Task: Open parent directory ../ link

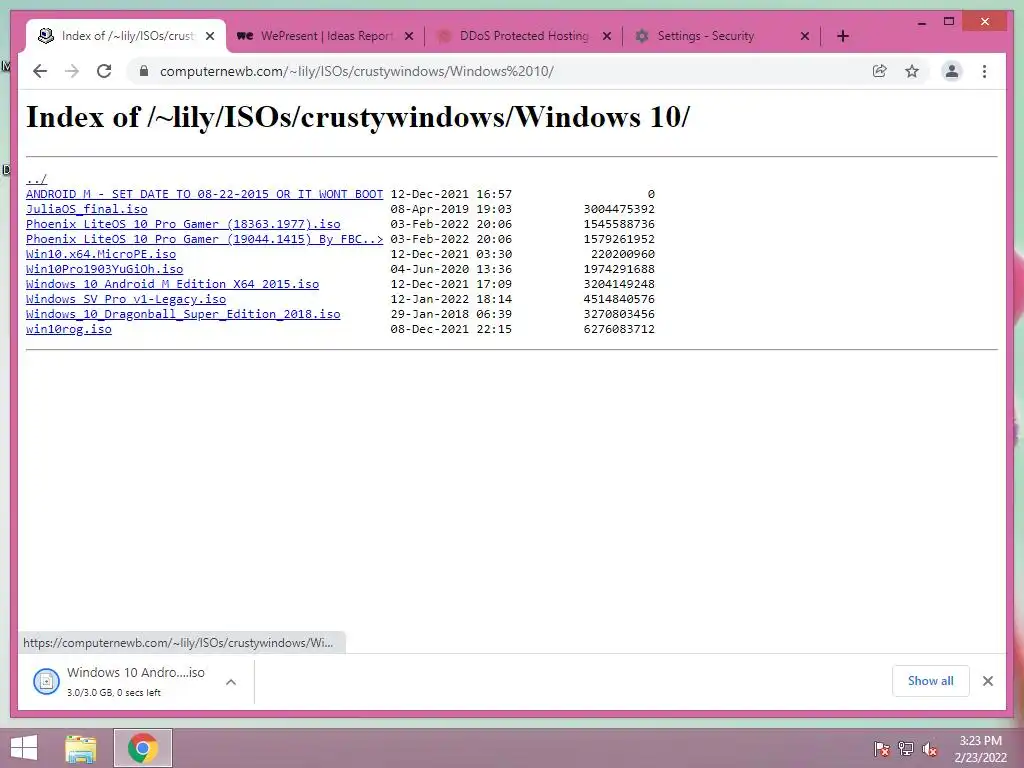Action: click(37, 179)
